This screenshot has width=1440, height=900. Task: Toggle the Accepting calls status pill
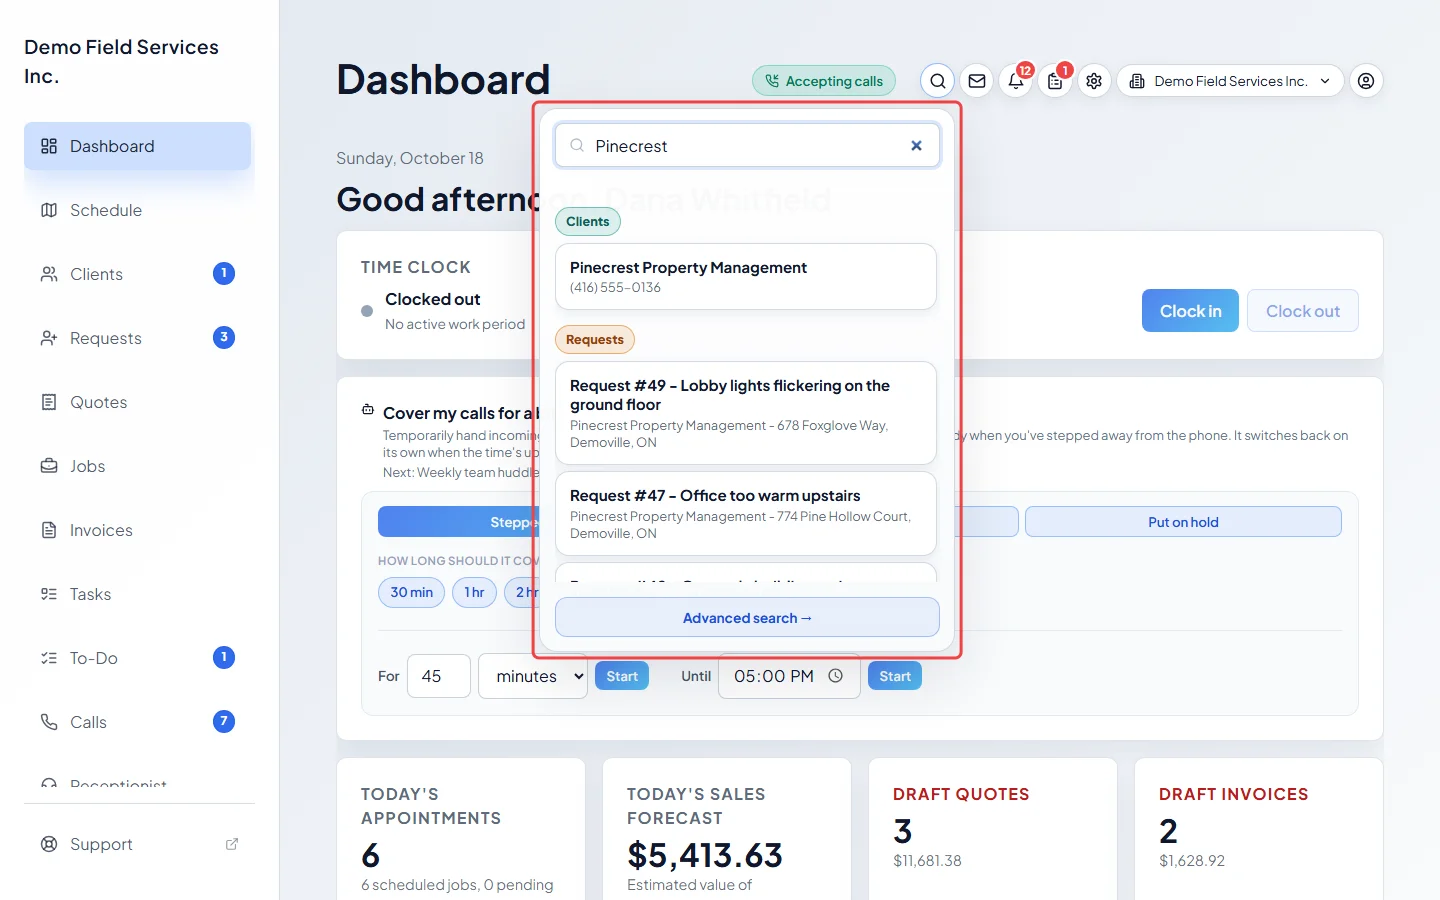coord(824,81)
